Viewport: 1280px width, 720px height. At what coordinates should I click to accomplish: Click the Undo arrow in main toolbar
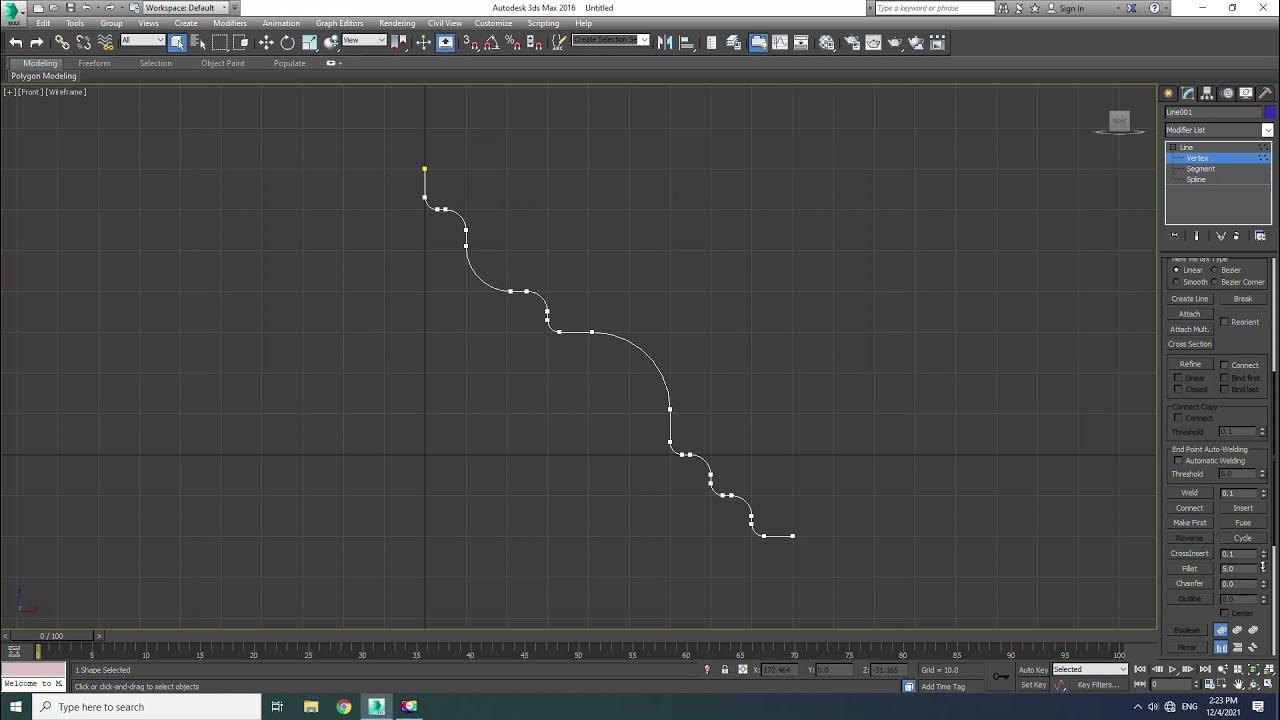(15, 42)
